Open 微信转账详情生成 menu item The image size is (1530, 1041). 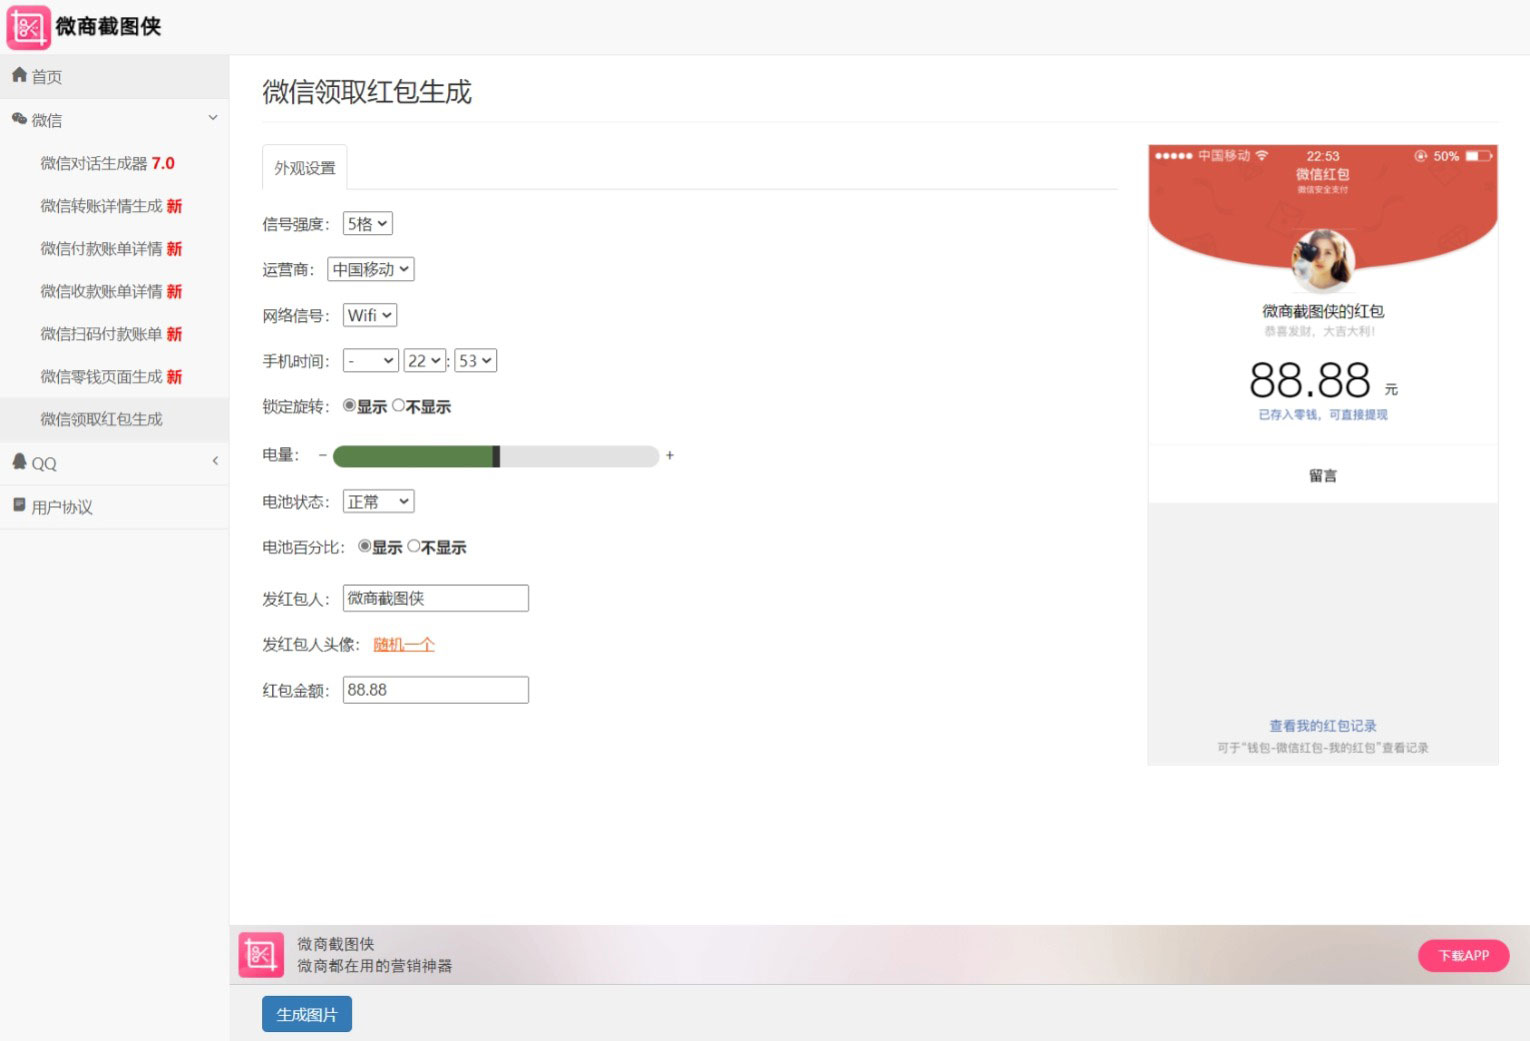(114, 206)
